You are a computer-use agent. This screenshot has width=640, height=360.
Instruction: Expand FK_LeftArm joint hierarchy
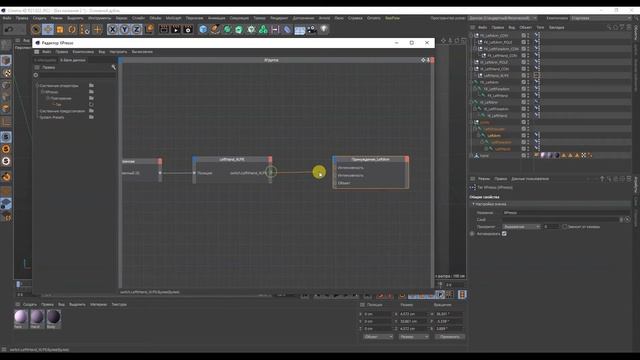(471, 82)
